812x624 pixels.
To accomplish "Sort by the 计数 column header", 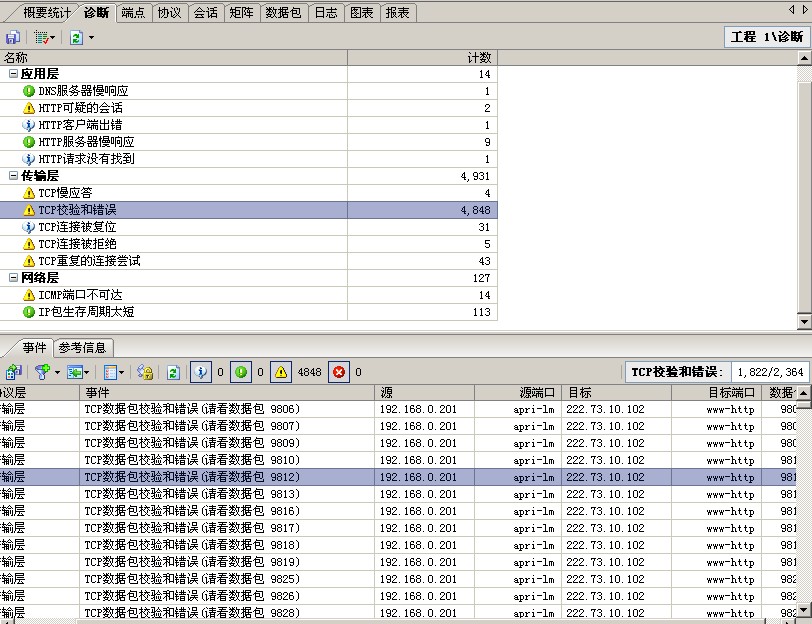I will click(421, 58).
